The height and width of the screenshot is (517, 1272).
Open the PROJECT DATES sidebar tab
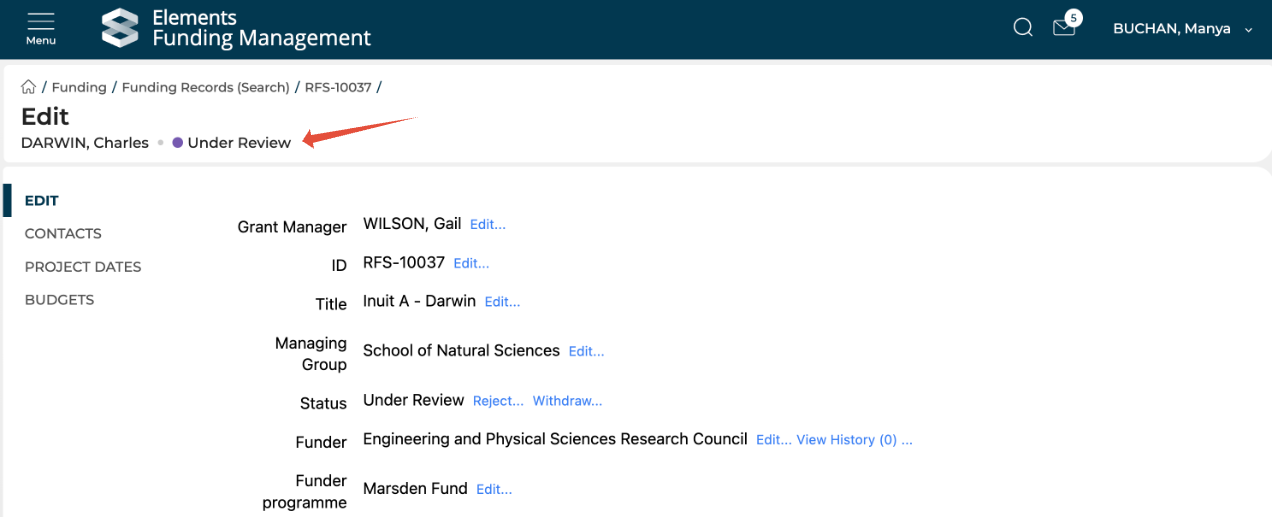click(x=83, y=267)
